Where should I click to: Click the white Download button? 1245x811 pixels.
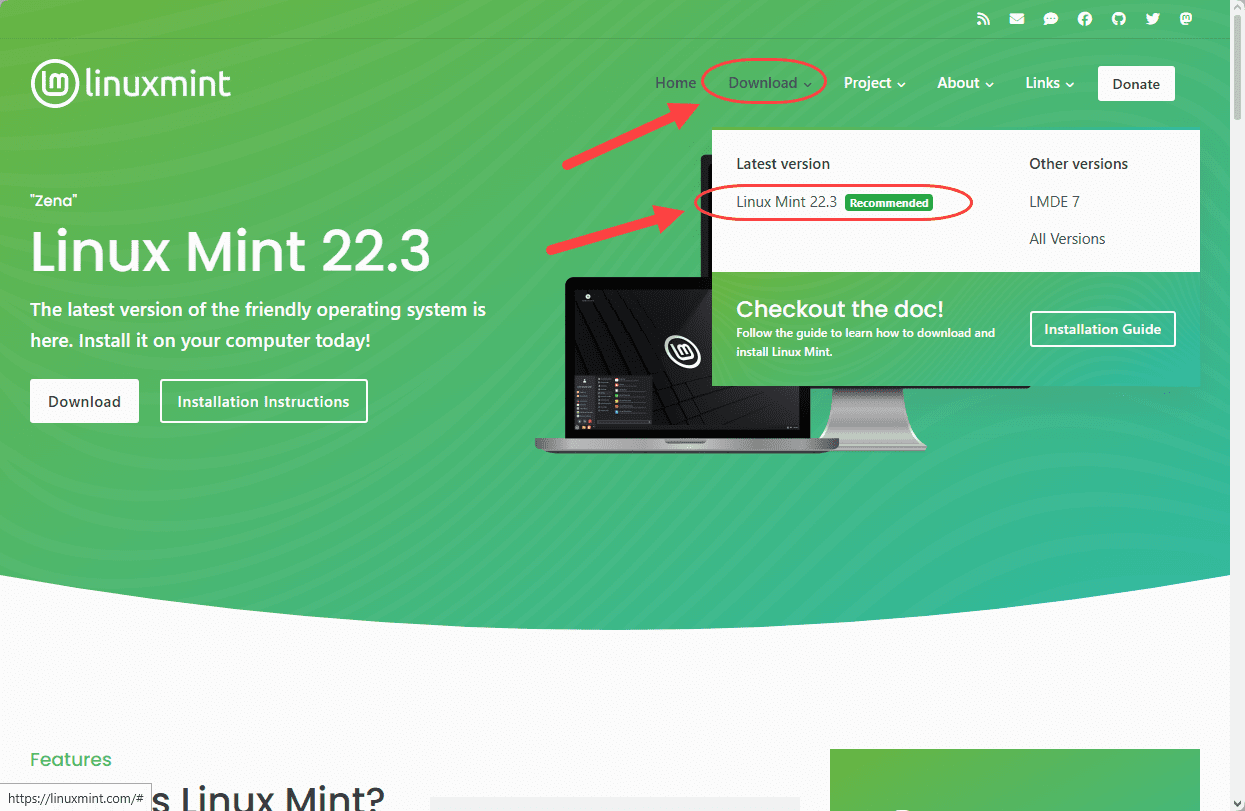pyautogui.click(x=85, y=401)
